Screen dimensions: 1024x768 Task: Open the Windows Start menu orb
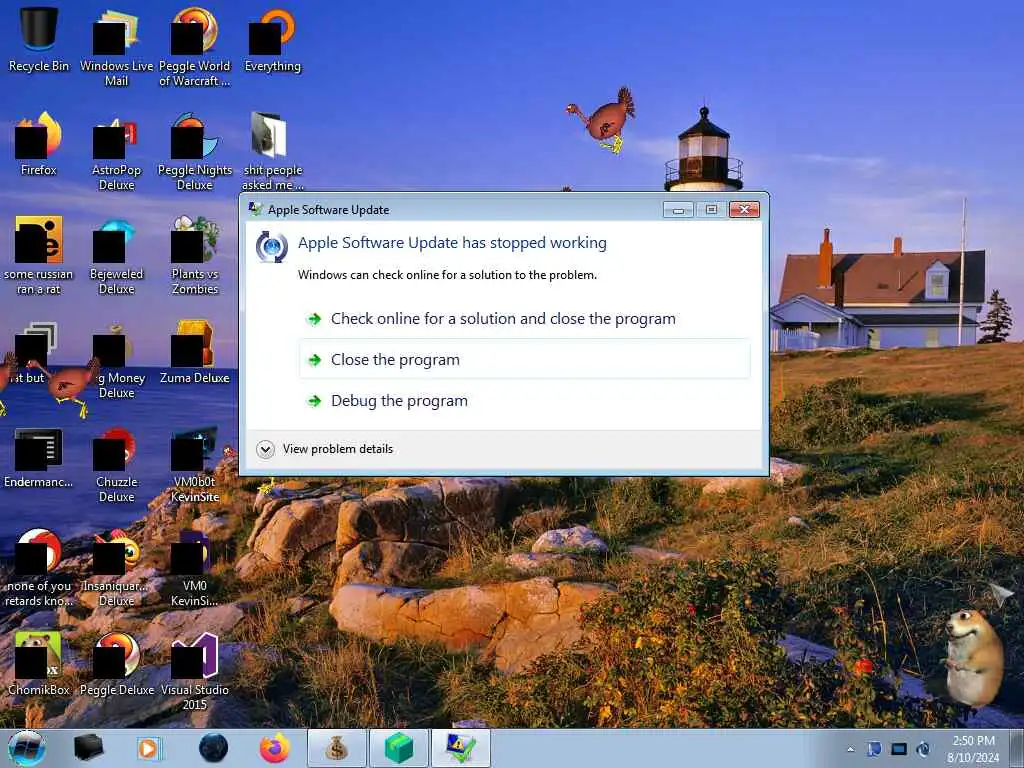[27, 748]
